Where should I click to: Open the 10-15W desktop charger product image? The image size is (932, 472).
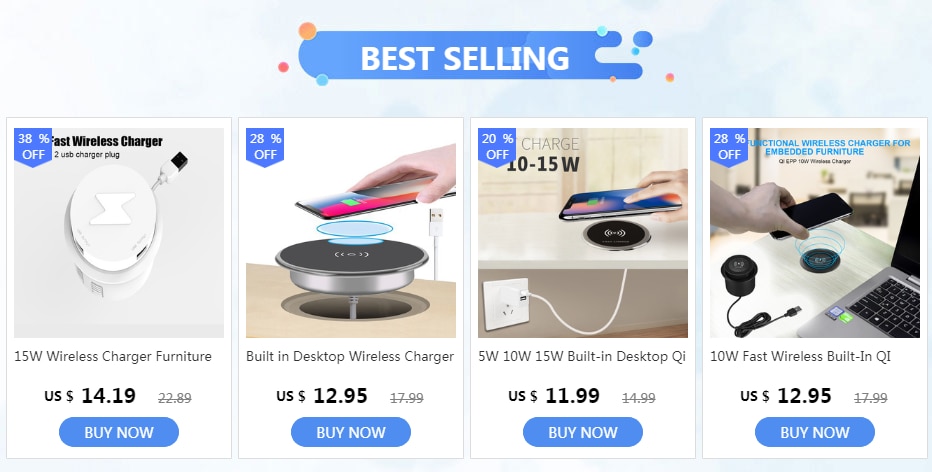click(583, 233)
